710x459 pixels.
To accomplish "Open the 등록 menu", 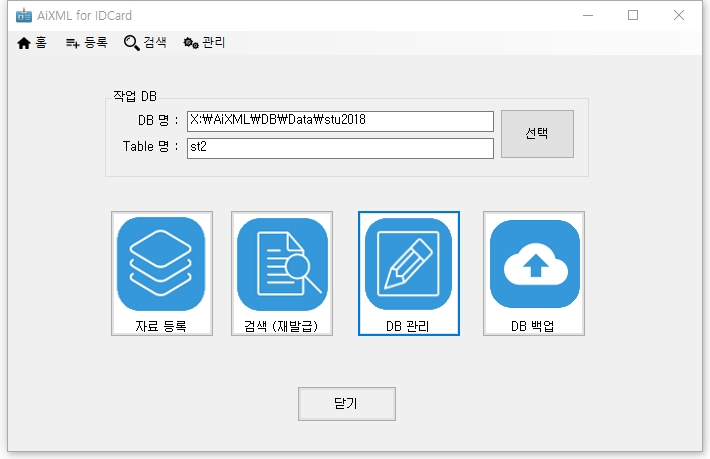I will click(x=86, y=43).
